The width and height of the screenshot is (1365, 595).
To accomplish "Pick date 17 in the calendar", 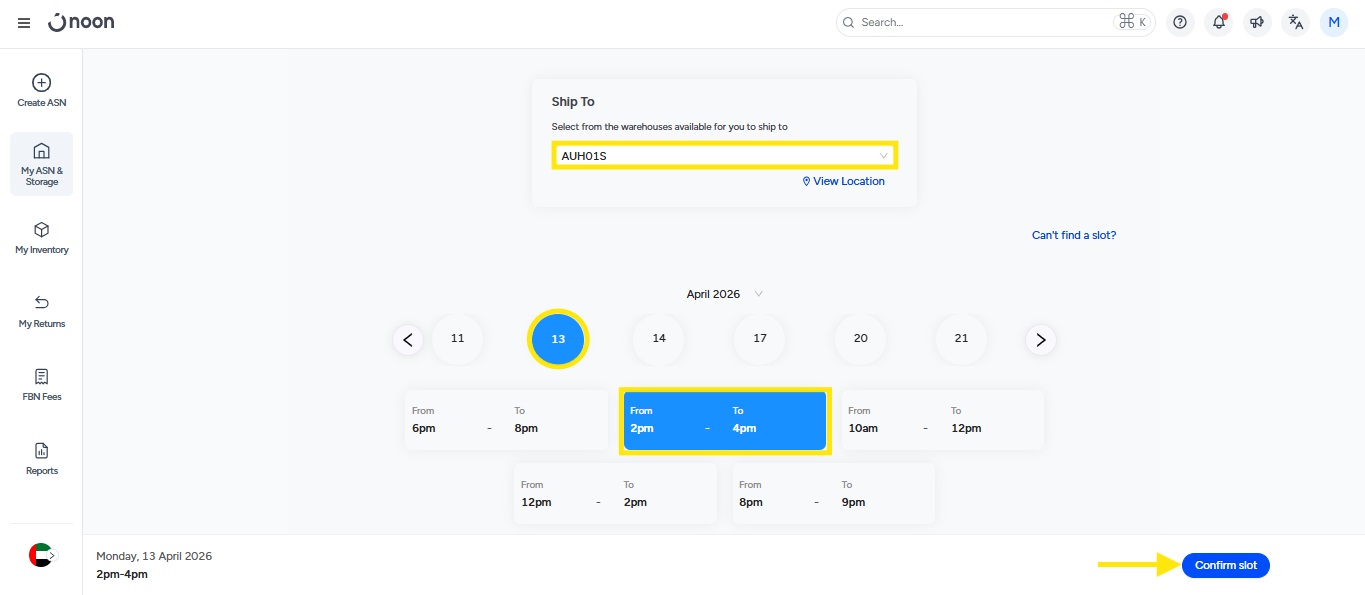I will pos(759,339).
